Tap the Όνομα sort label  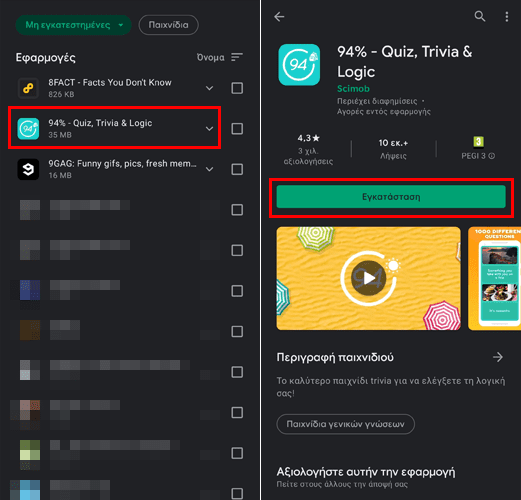click(x=211, y=57)
